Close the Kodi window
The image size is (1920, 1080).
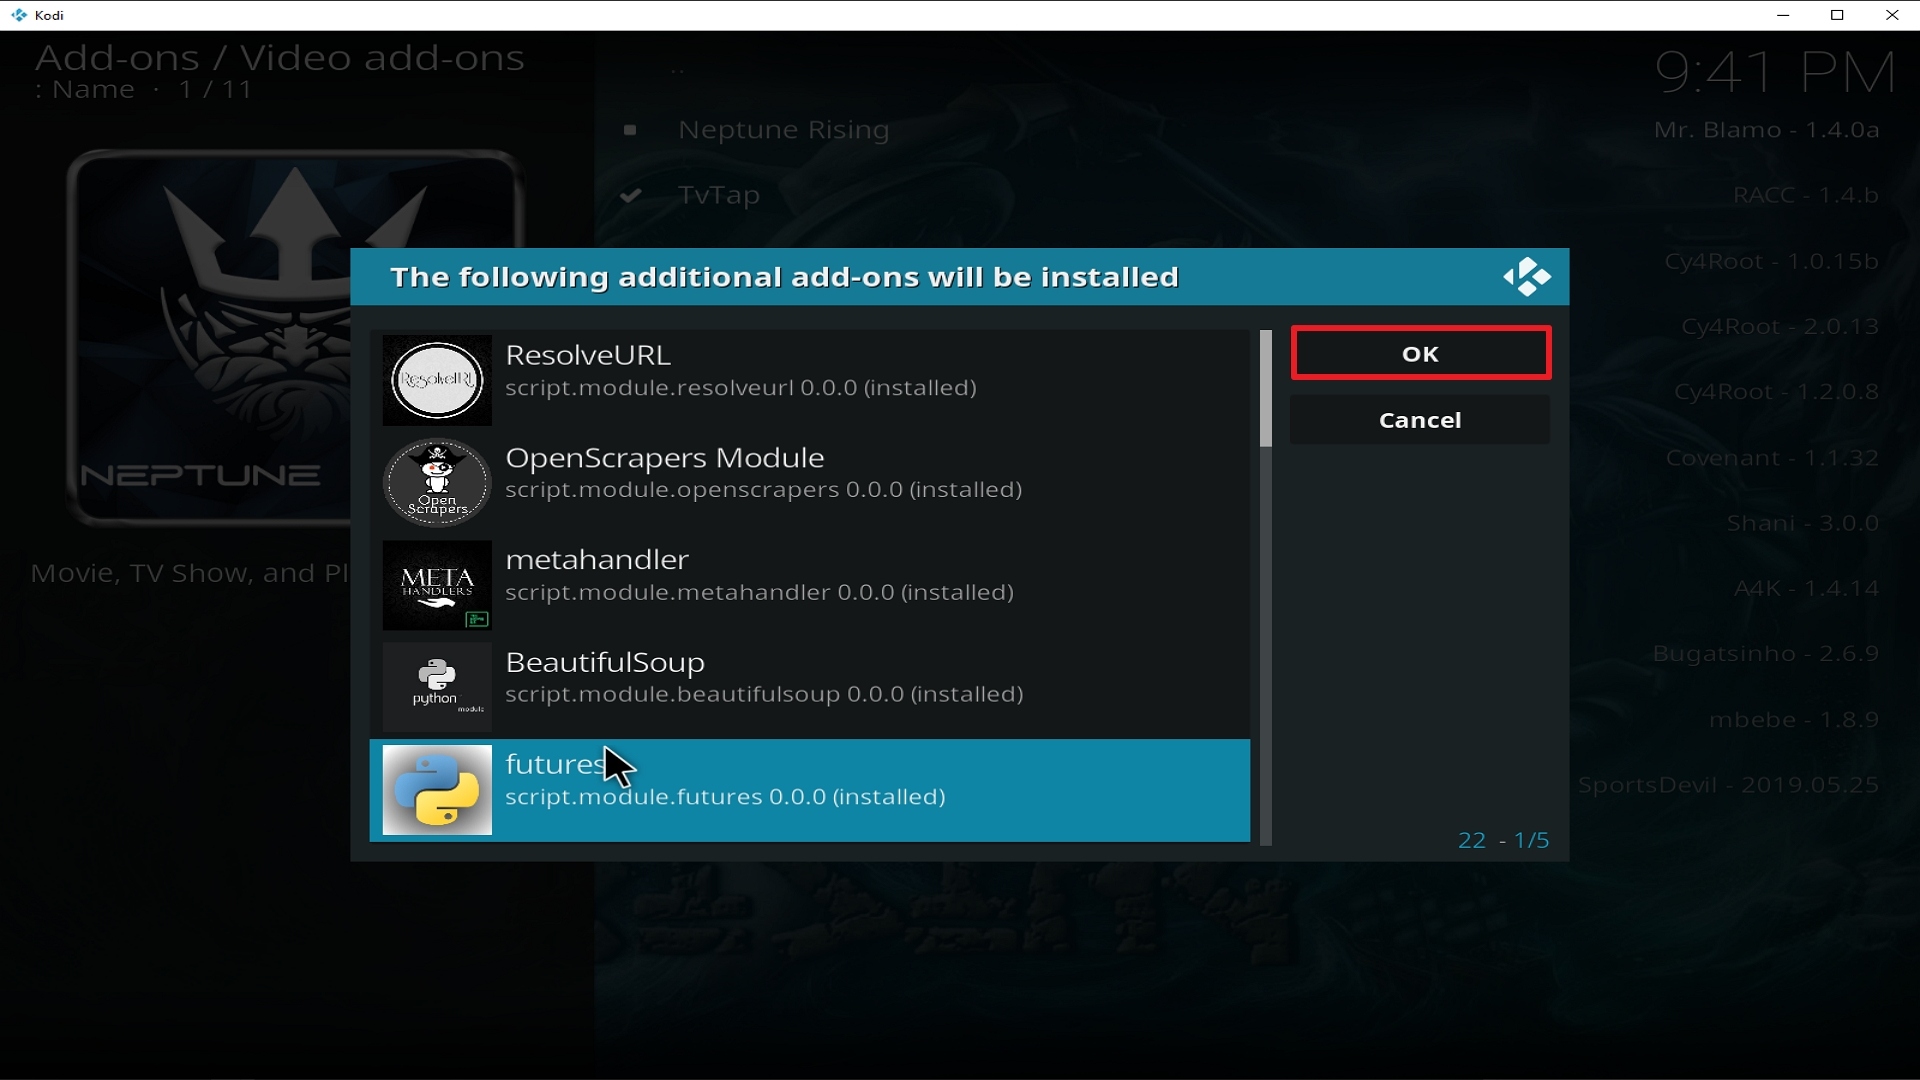coord(1892,15)
